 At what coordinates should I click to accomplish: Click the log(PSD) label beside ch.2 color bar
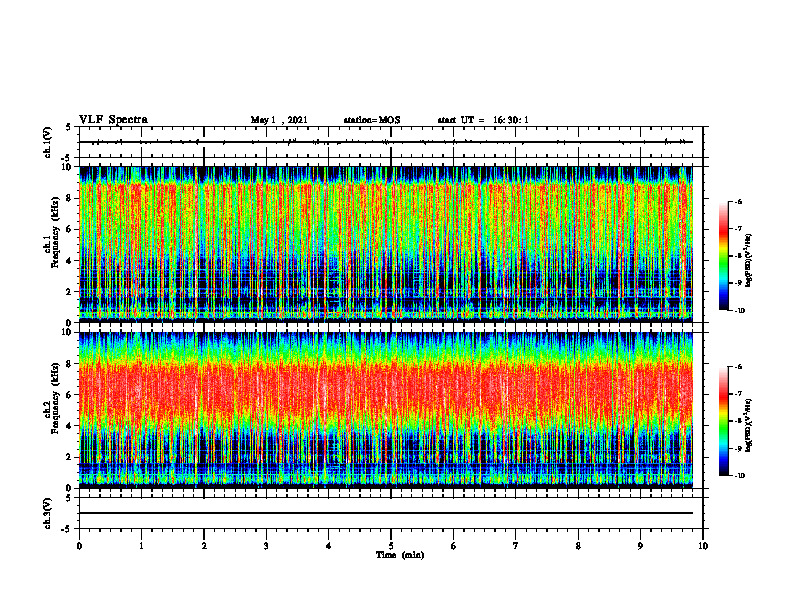click(750, 425)
